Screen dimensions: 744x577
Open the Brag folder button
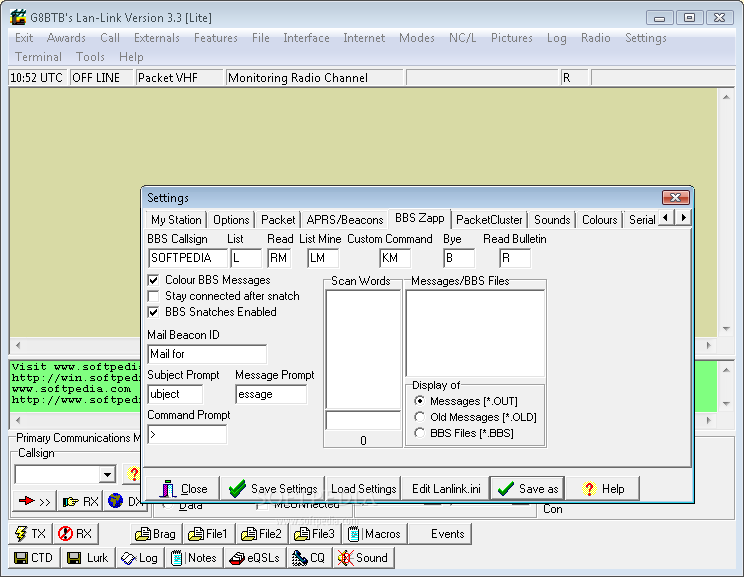coord(156,534)
